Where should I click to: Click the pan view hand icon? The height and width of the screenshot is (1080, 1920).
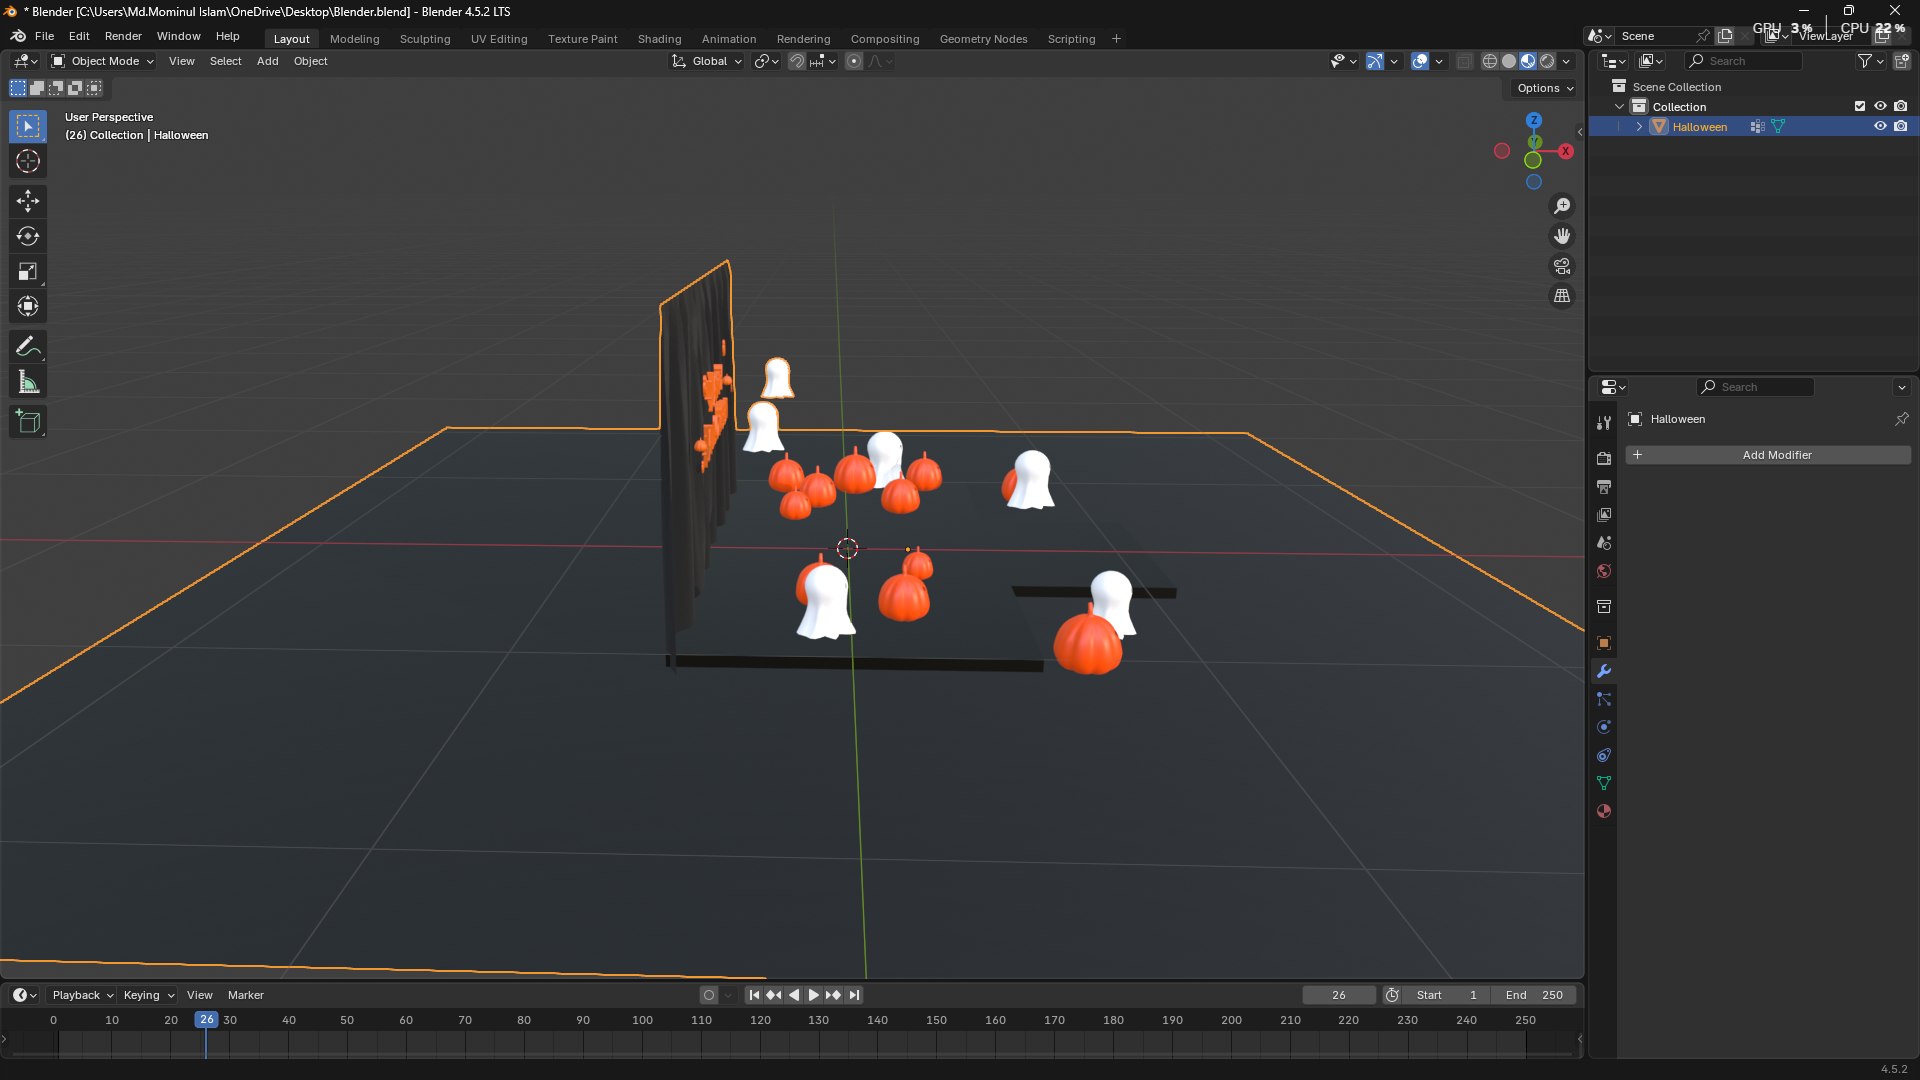pyautogui.click(x=1562, y=236)
